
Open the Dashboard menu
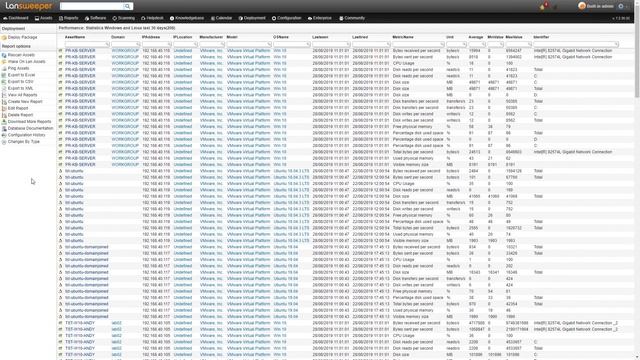tap(16, 18)
